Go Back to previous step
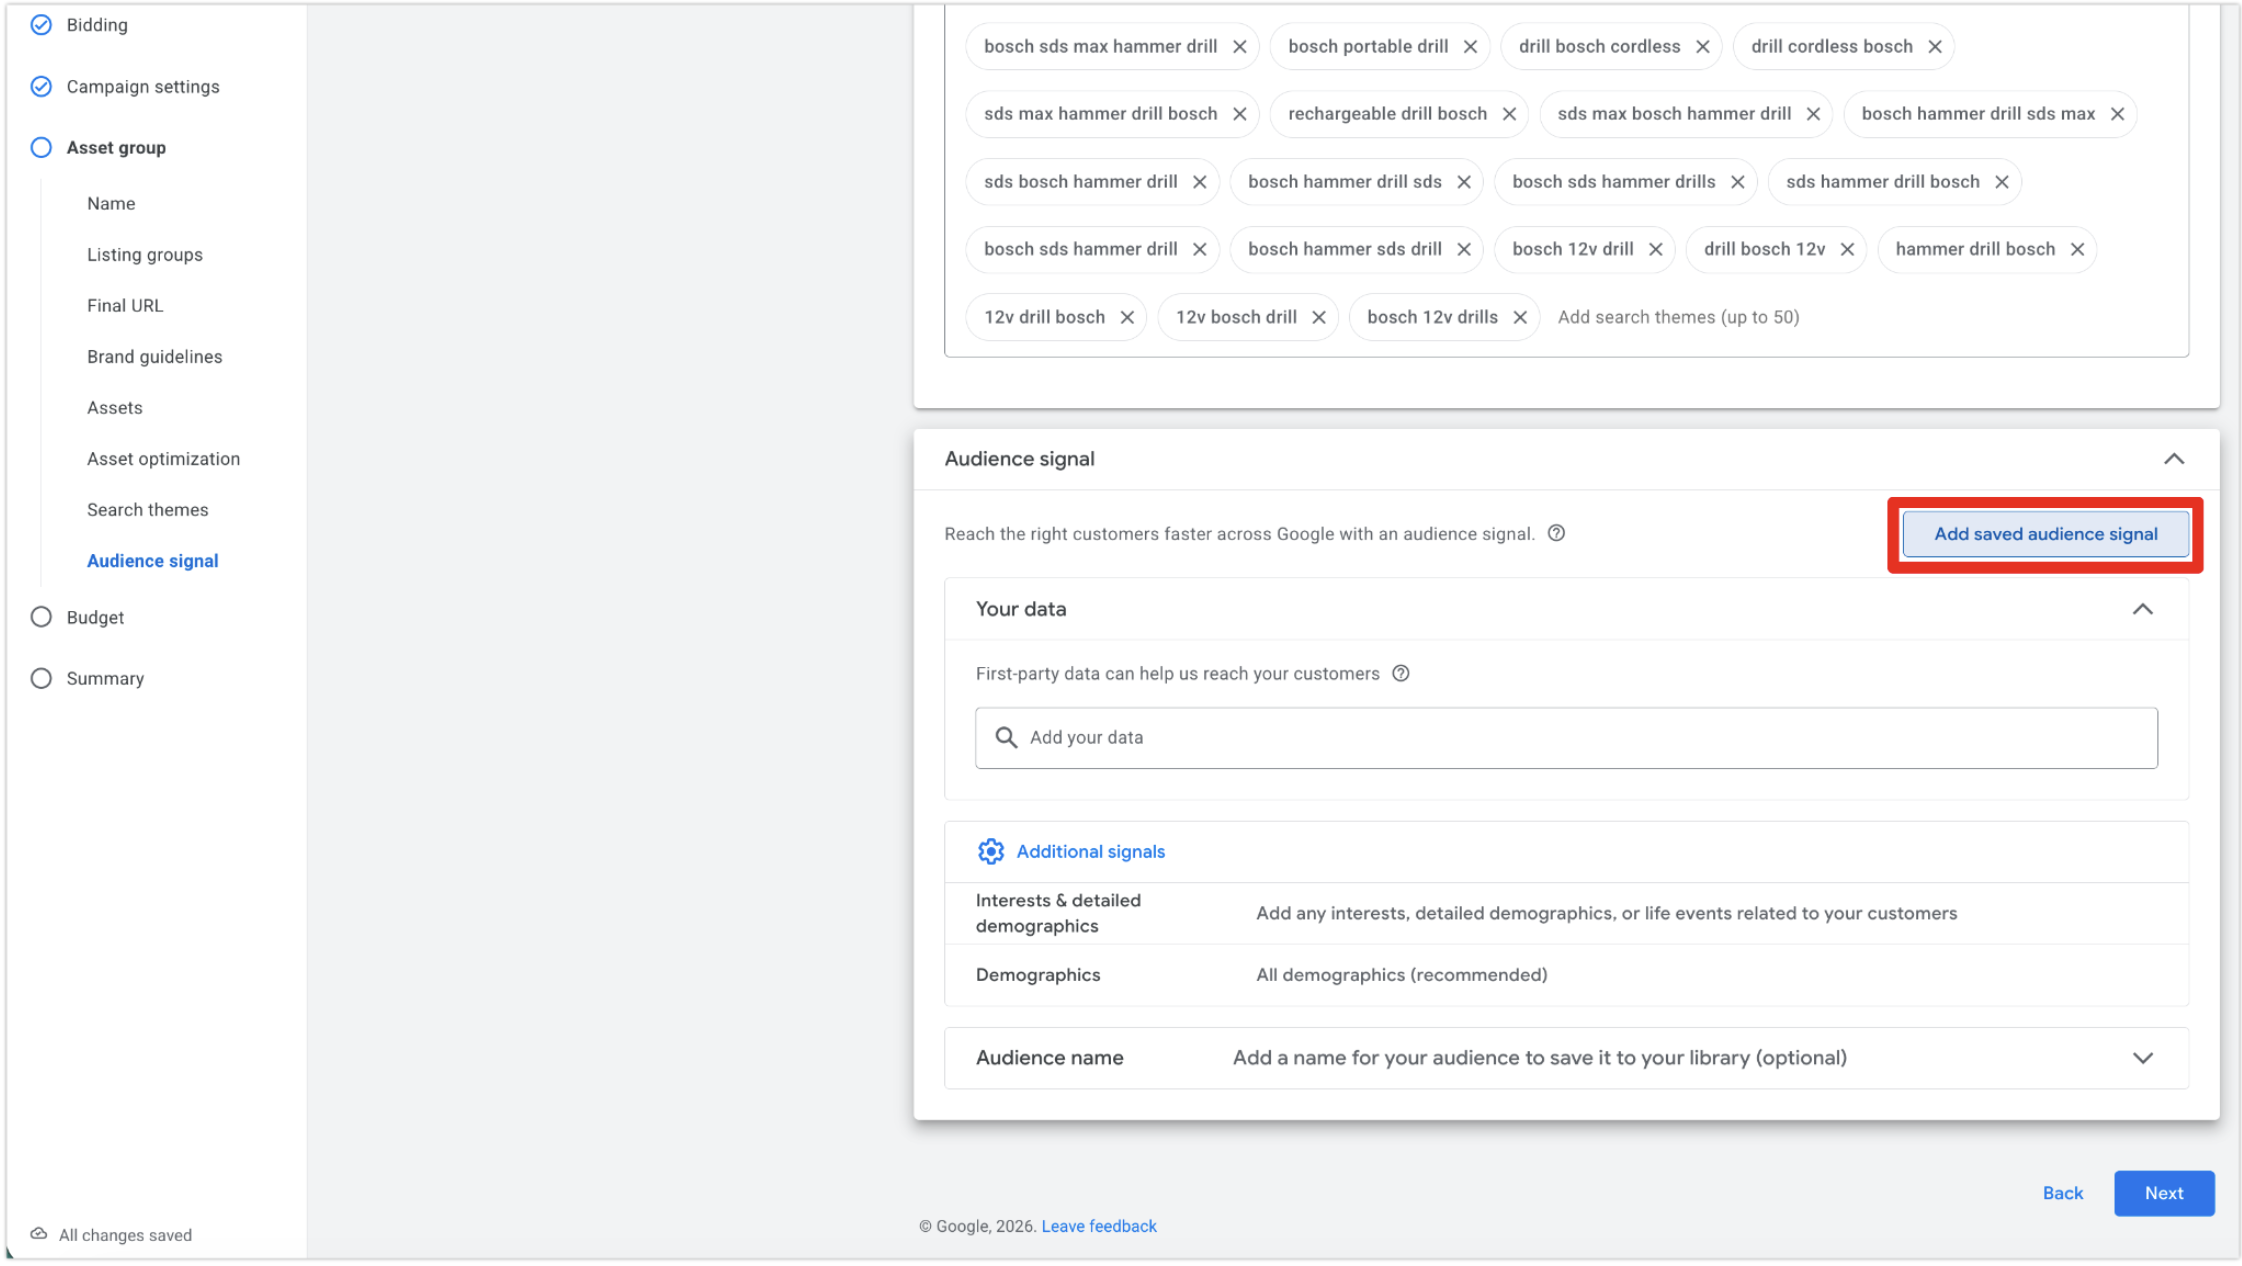 [x=2063, y=1193]
